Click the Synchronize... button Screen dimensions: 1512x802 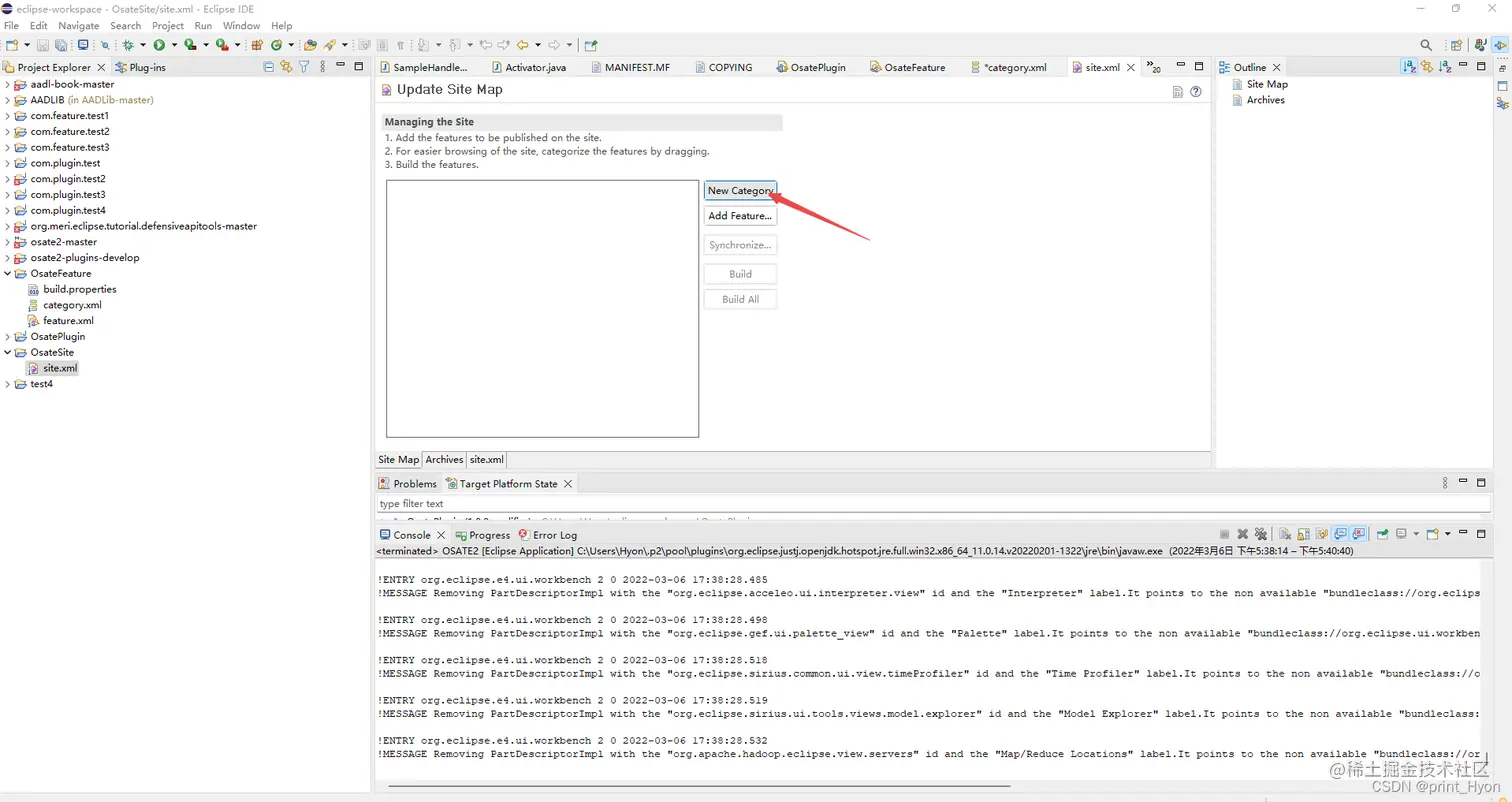pos(740,245)
